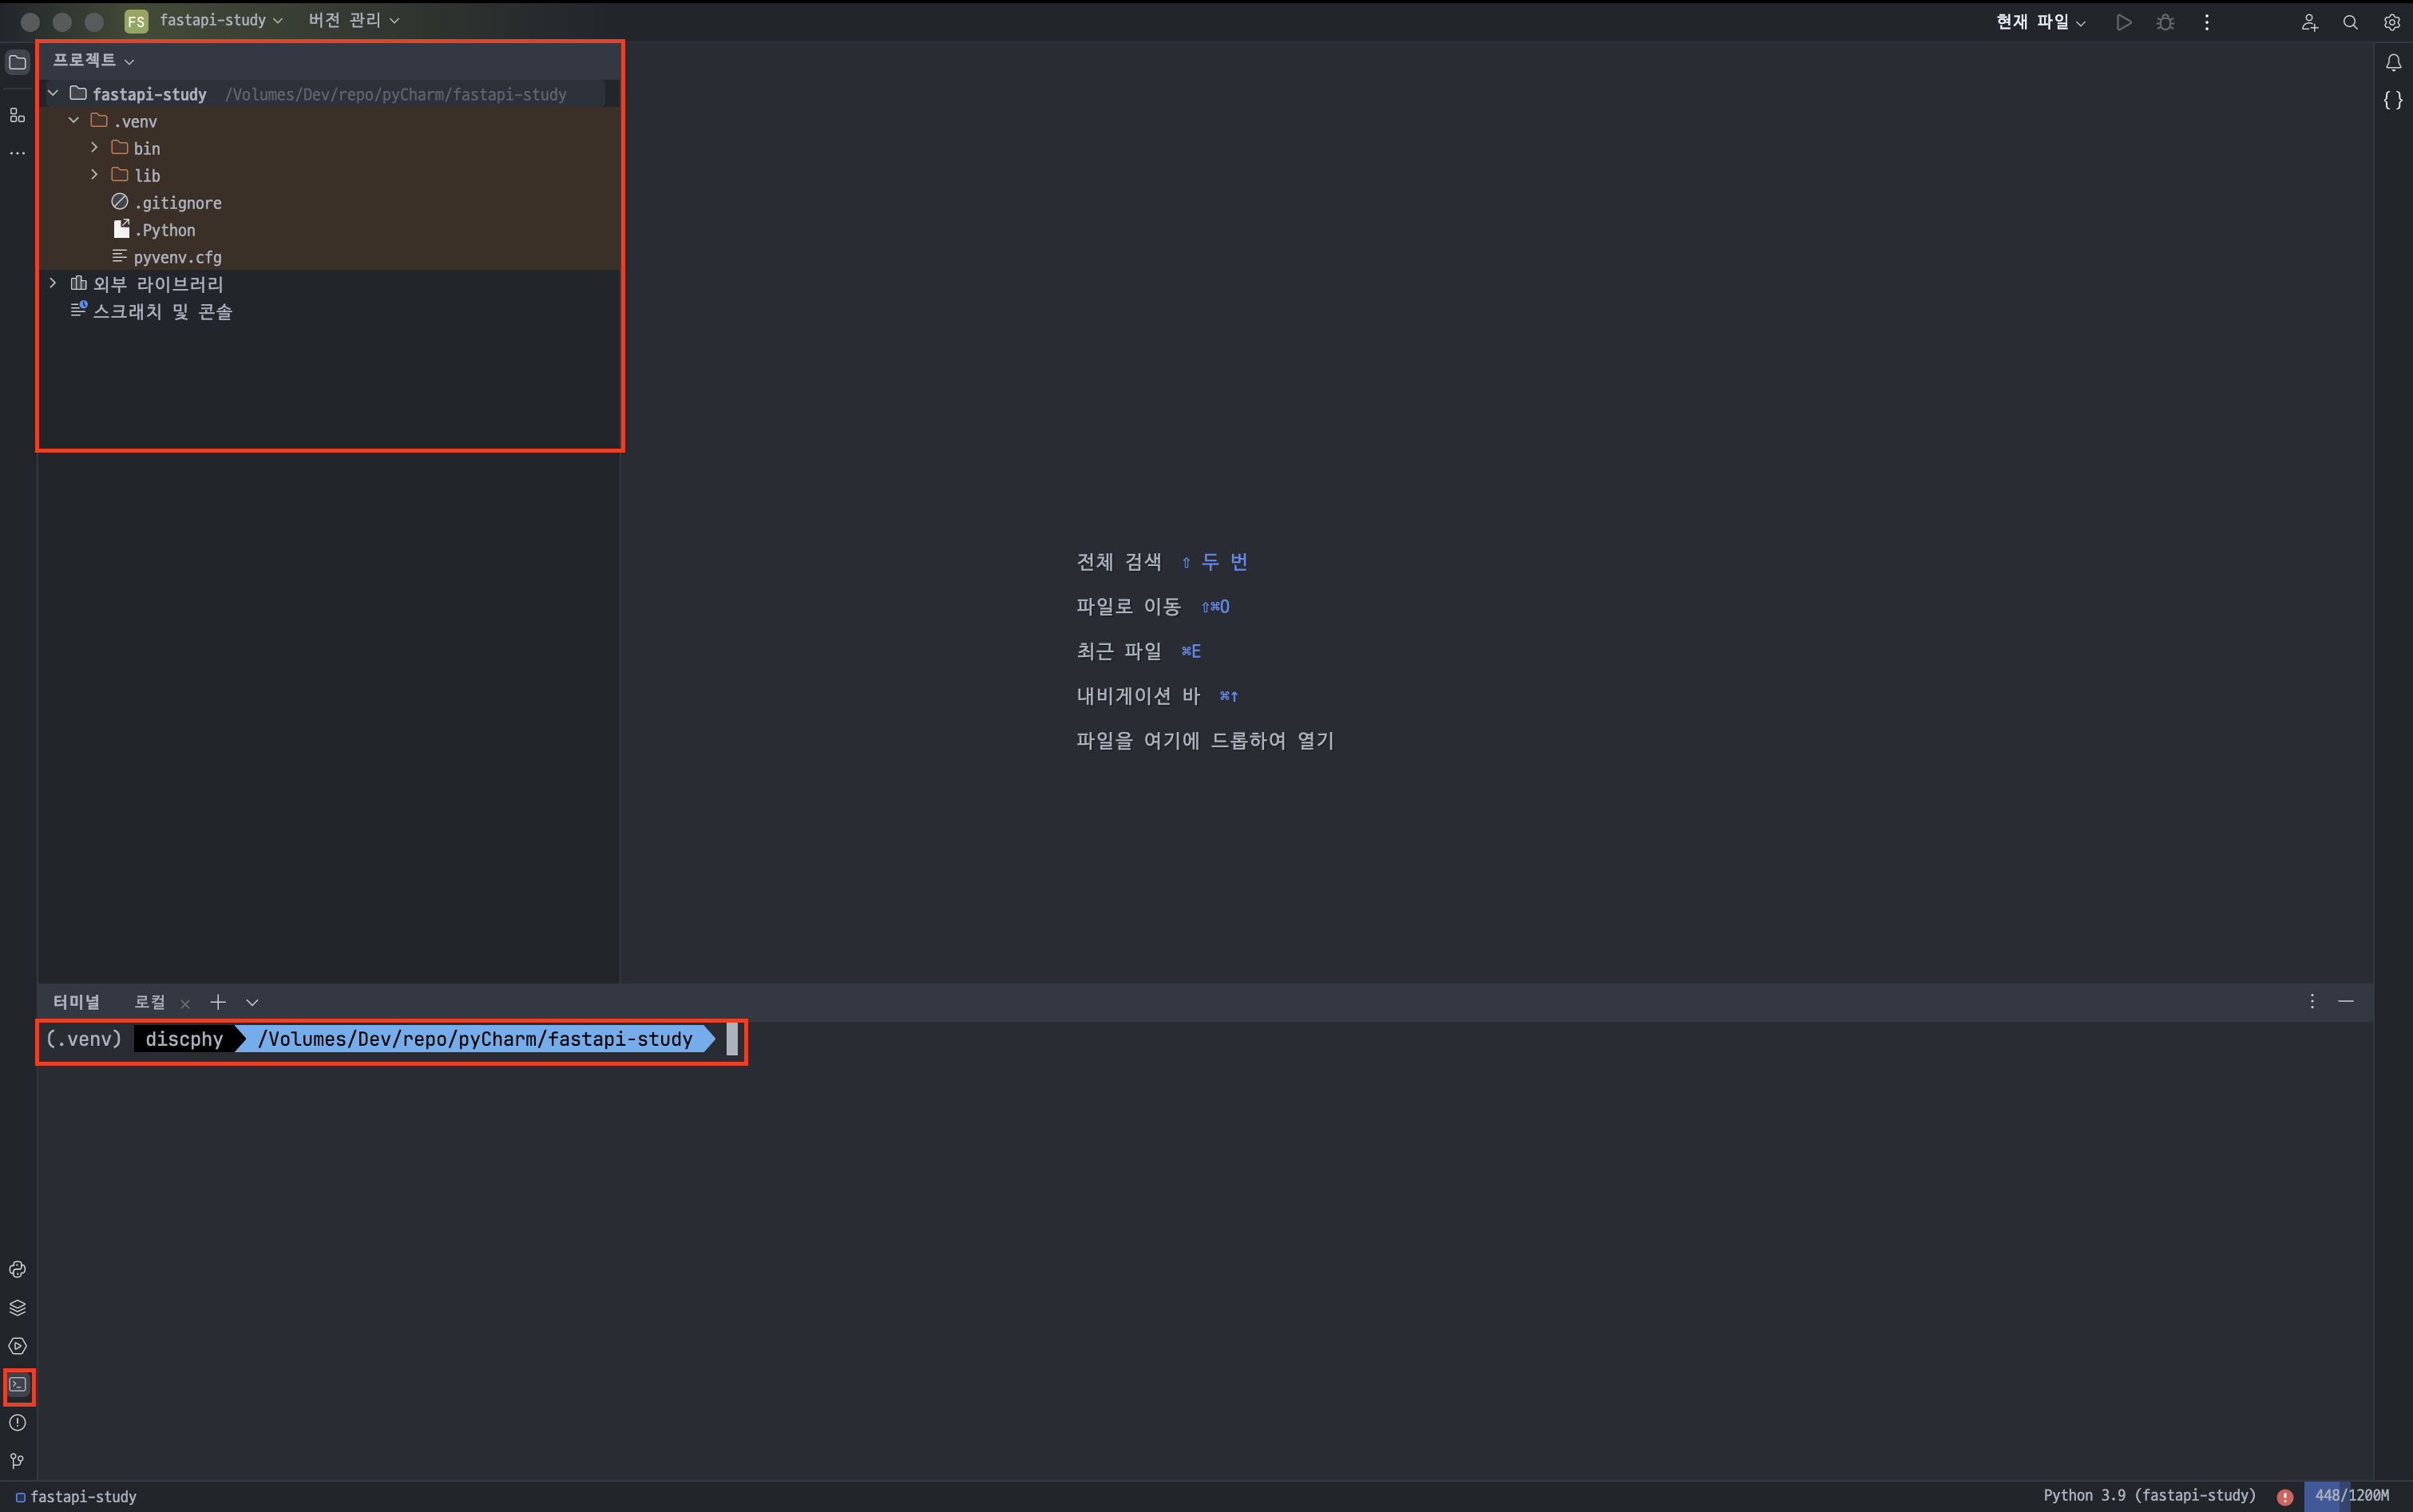Image resolution: width=2413 pixels, height=1512 pixels.
Task: Open Search Everywhere magnifier icon
Action: tap(2350, 22)
